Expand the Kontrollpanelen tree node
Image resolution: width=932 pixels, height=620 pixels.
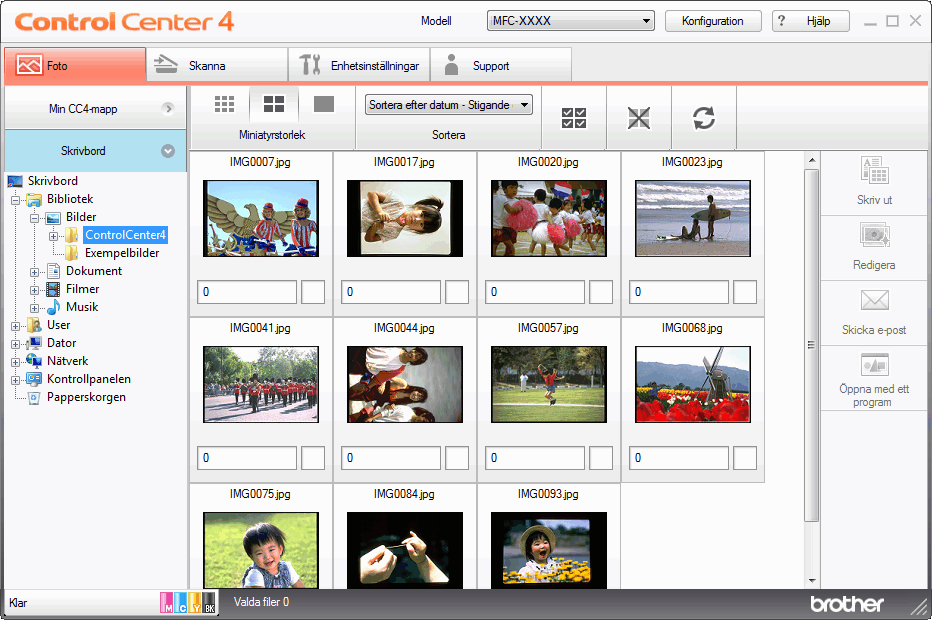click(x=15, y=380)
